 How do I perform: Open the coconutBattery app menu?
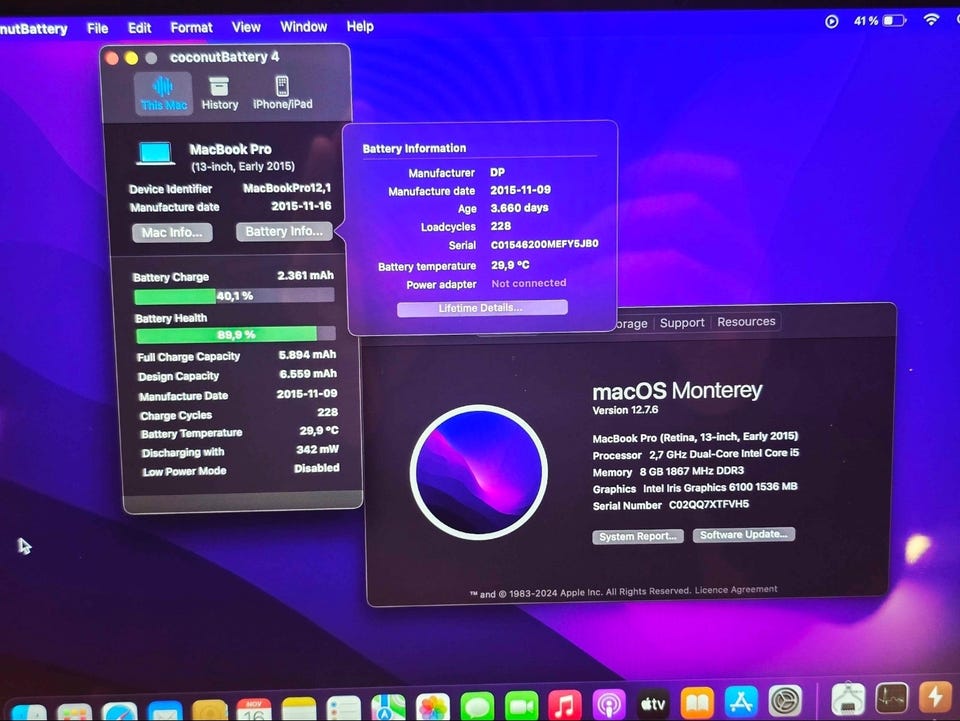tap(33, 29)
